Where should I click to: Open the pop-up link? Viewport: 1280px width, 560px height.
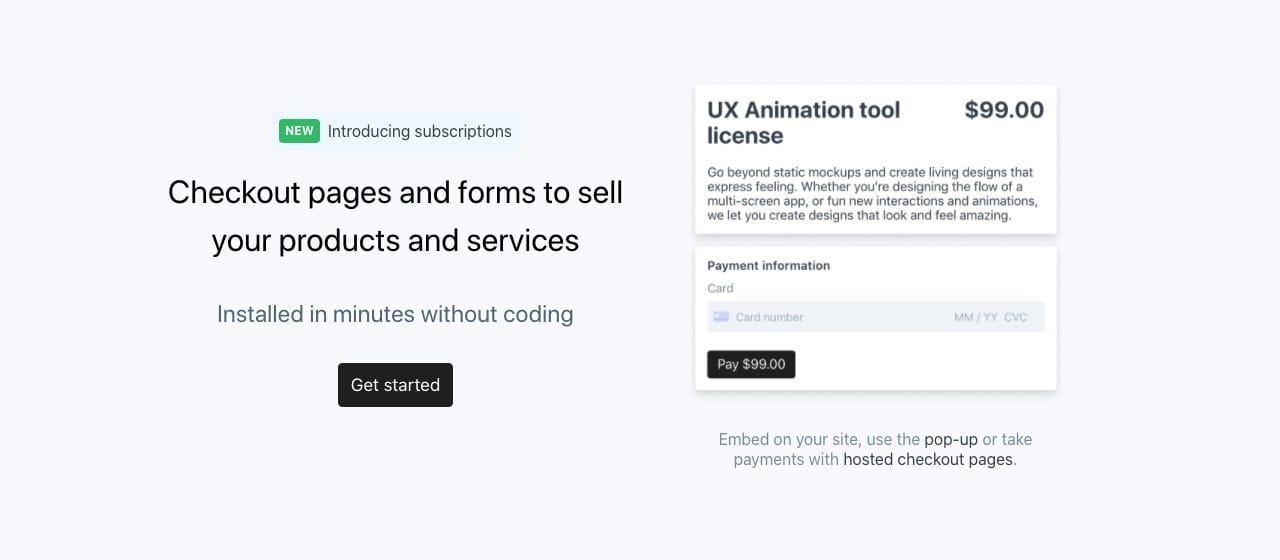950,439
